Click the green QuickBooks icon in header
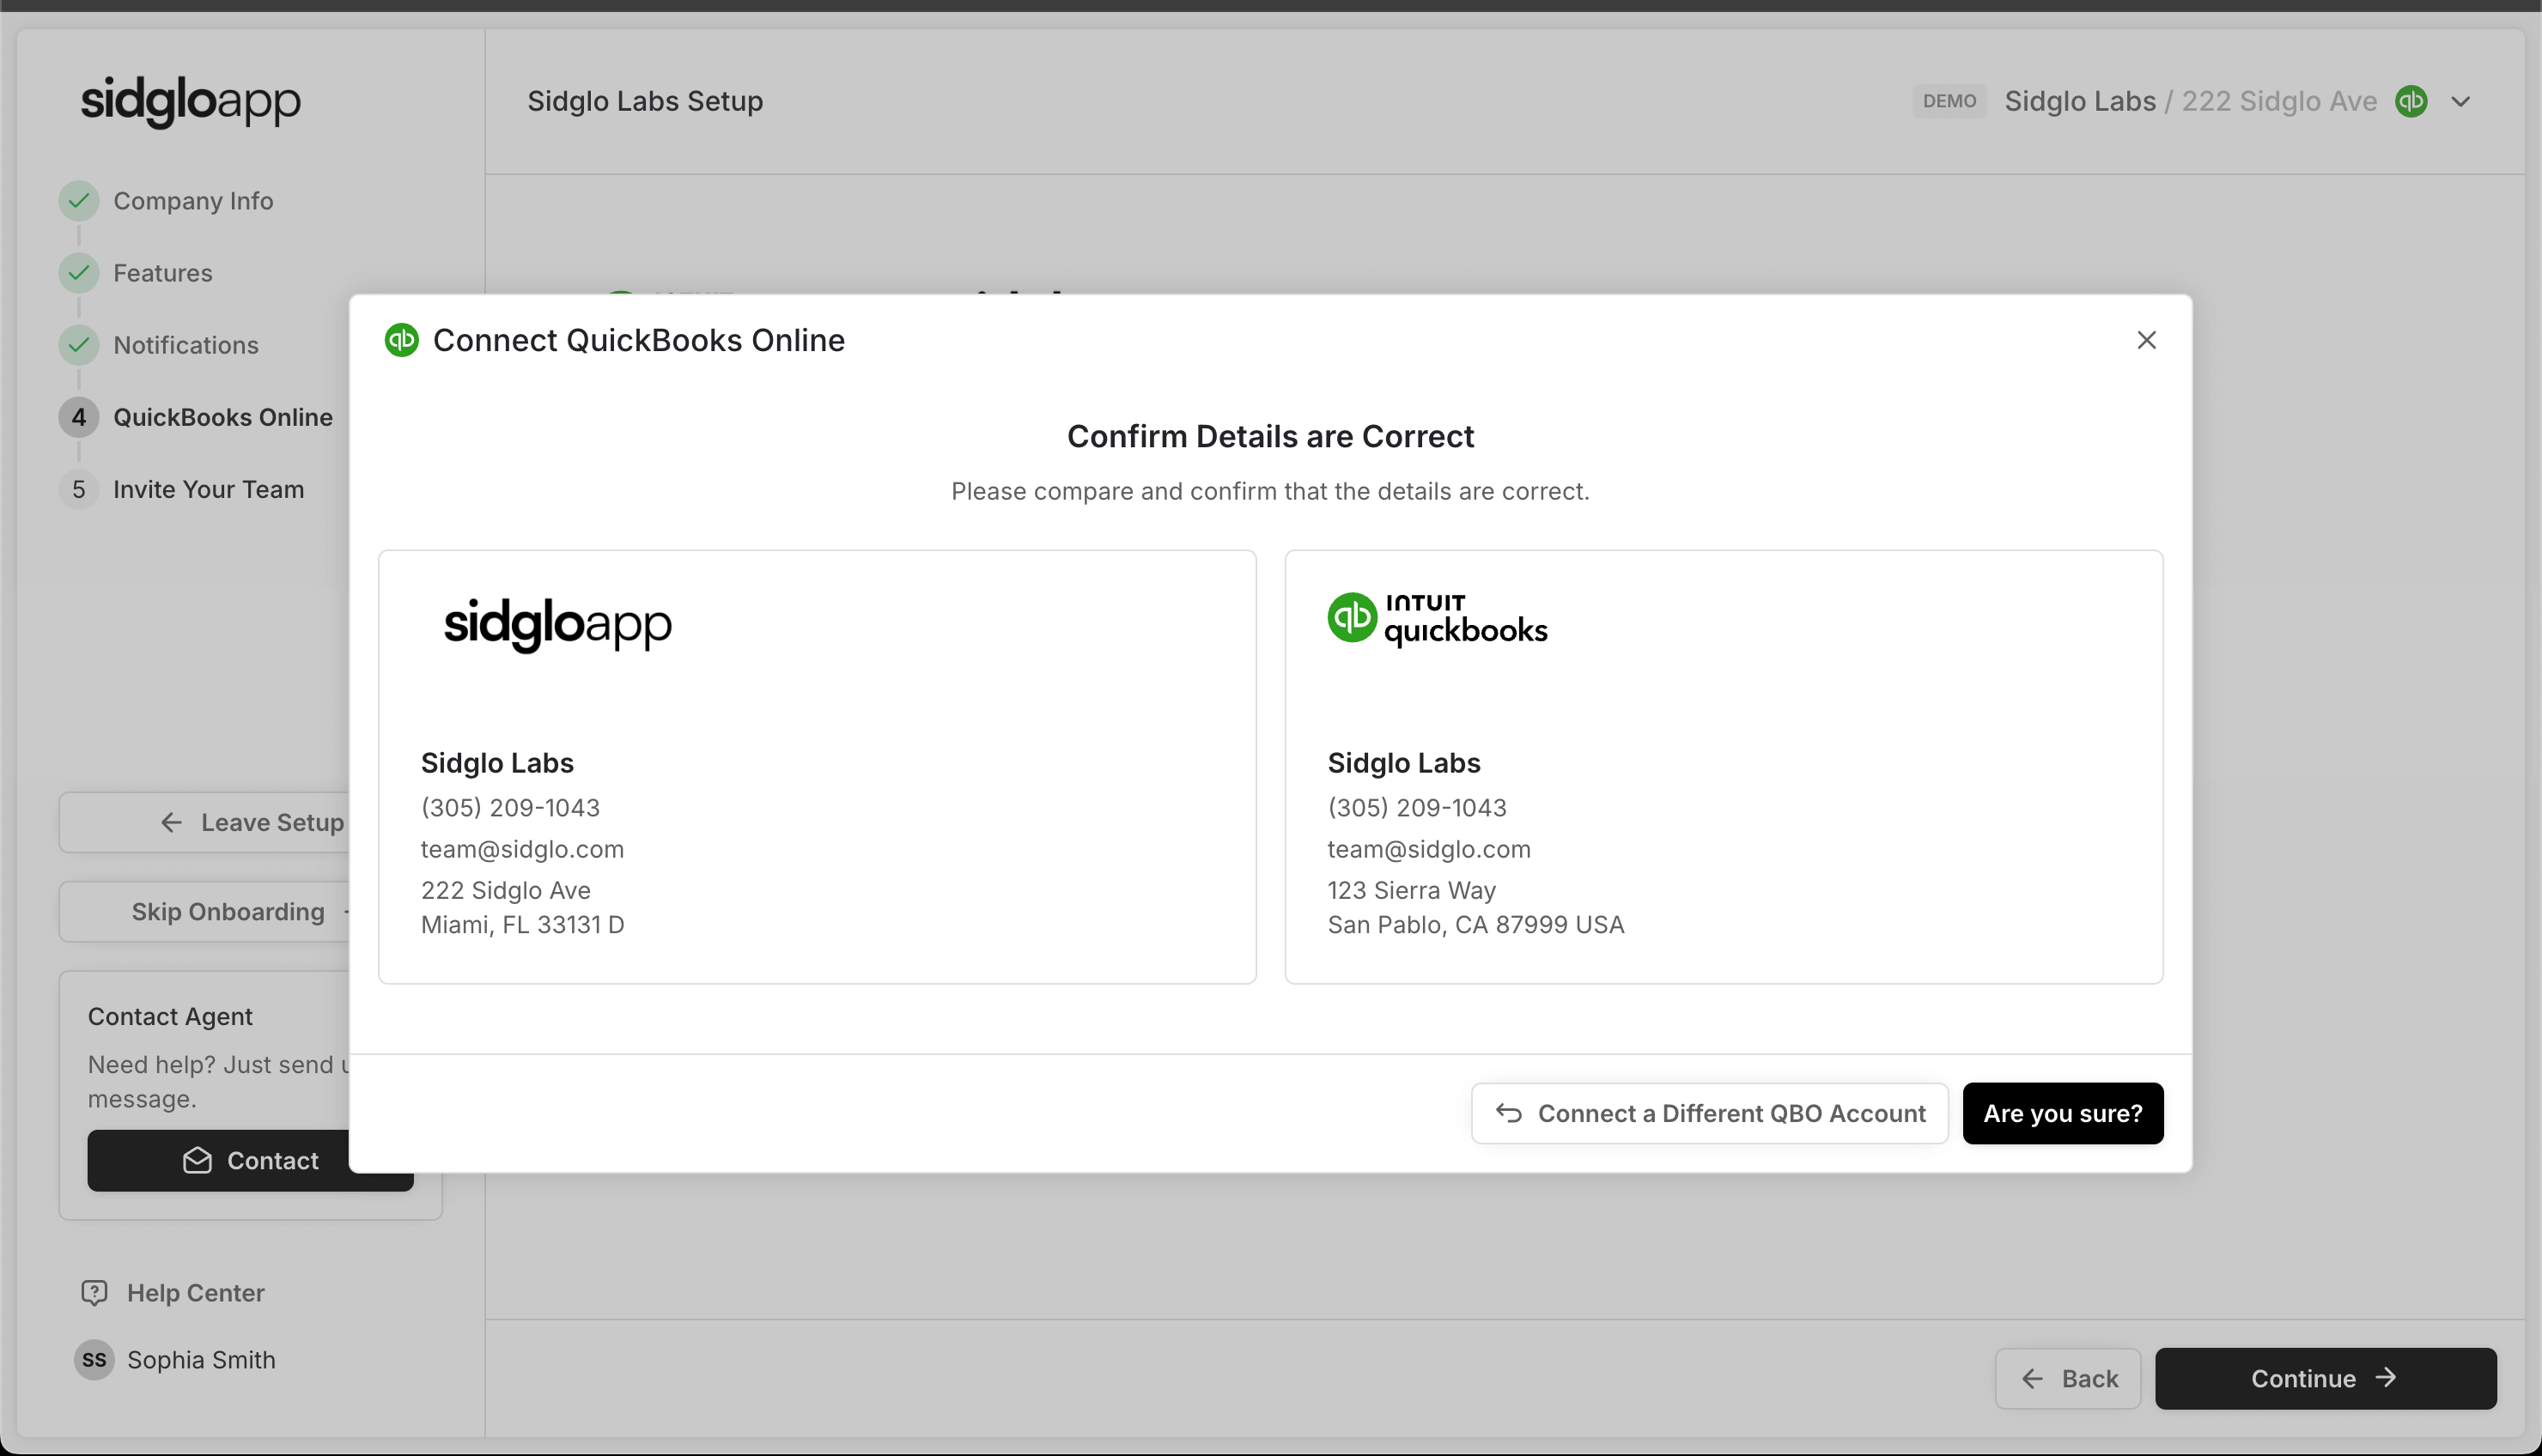Image resolution: width=2542 pixels, height=1456 pixels. coord(2411,101)
